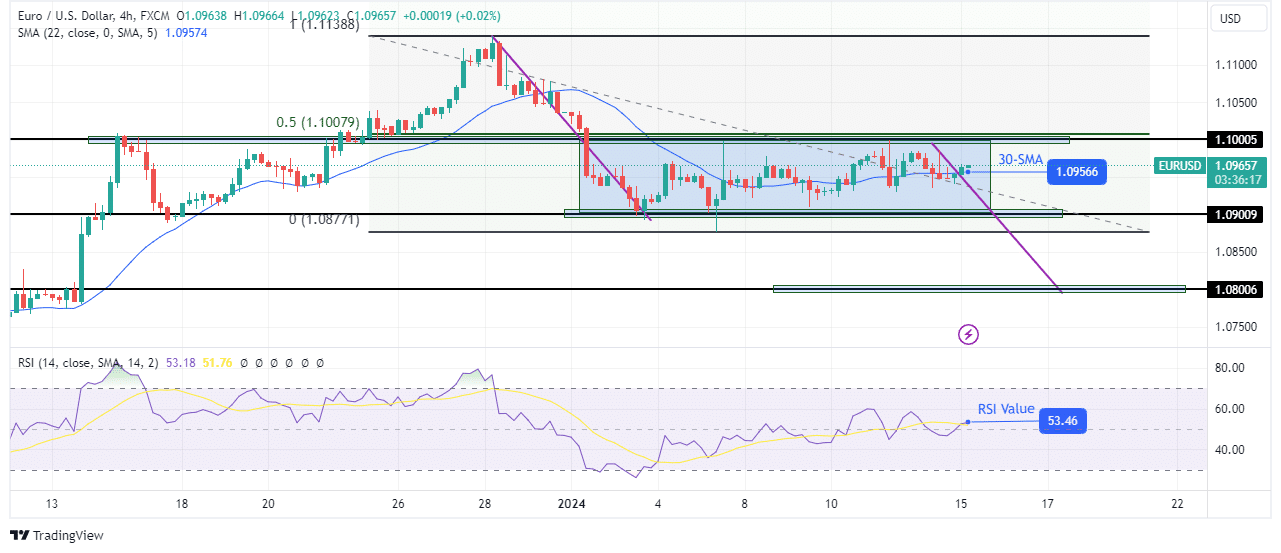Click the TradingView logo
The image size is (1281, 553).
[57, 535]
